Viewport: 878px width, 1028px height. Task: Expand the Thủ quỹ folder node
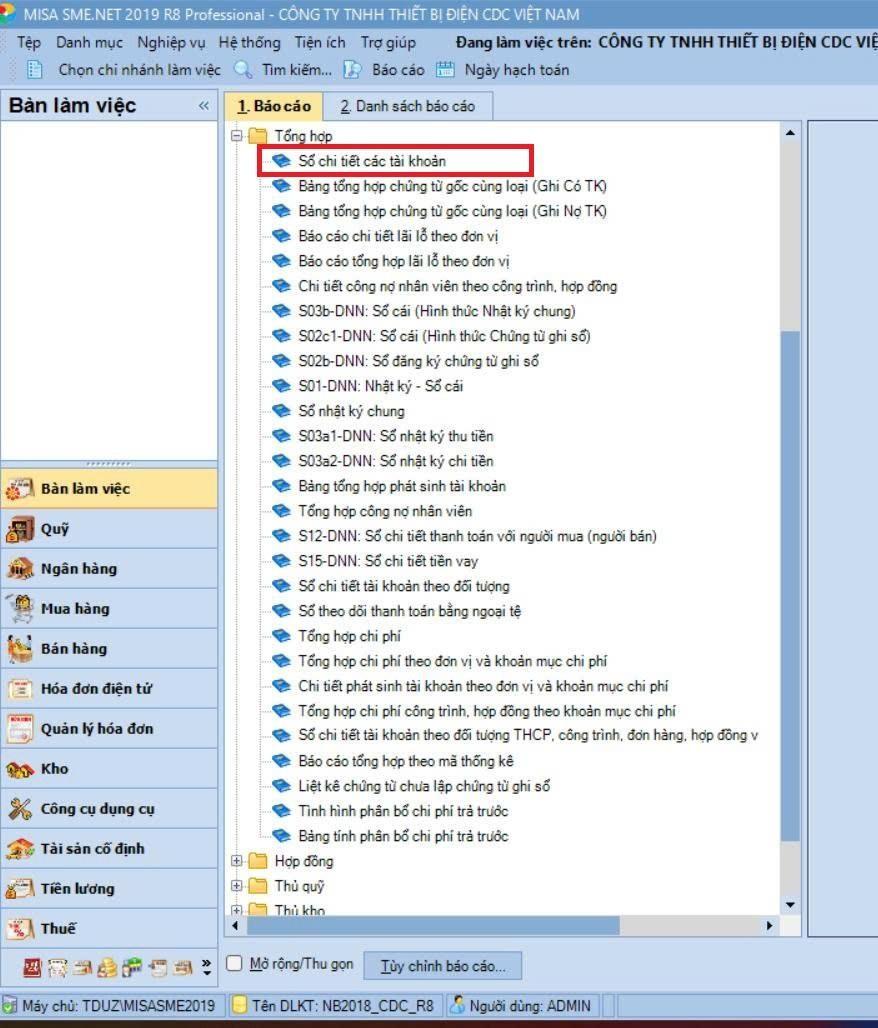tap(237, 886)
